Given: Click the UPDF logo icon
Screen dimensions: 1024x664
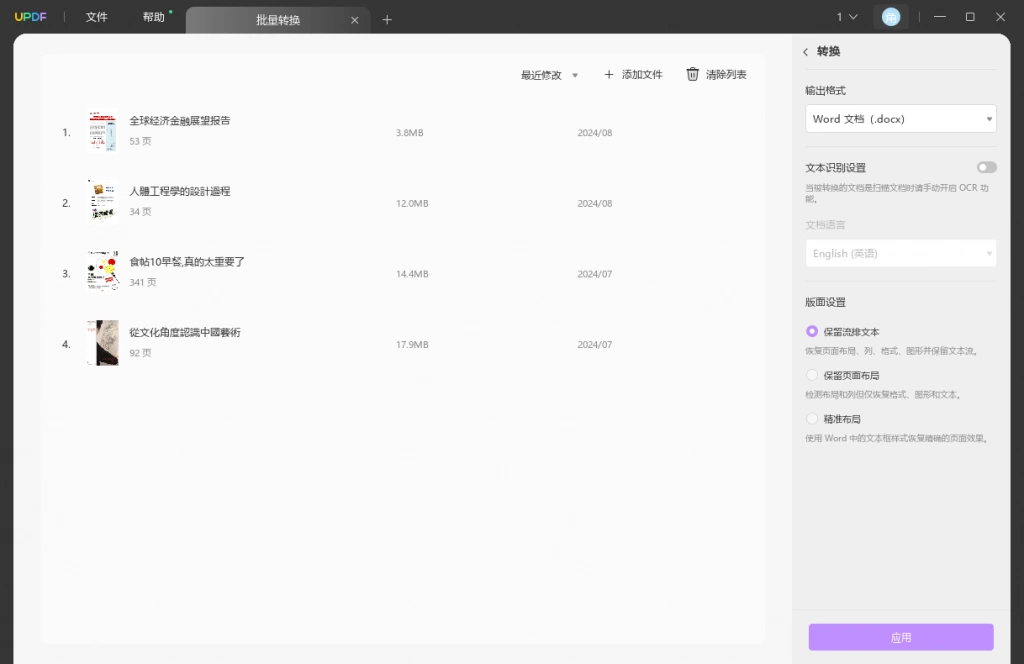Looking at the screenshot, I should [31, 17].
